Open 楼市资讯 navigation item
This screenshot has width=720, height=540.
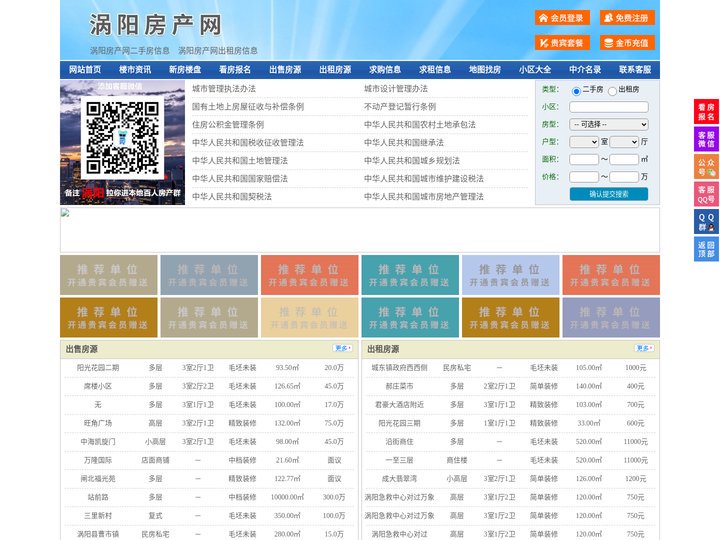point(135,70)
